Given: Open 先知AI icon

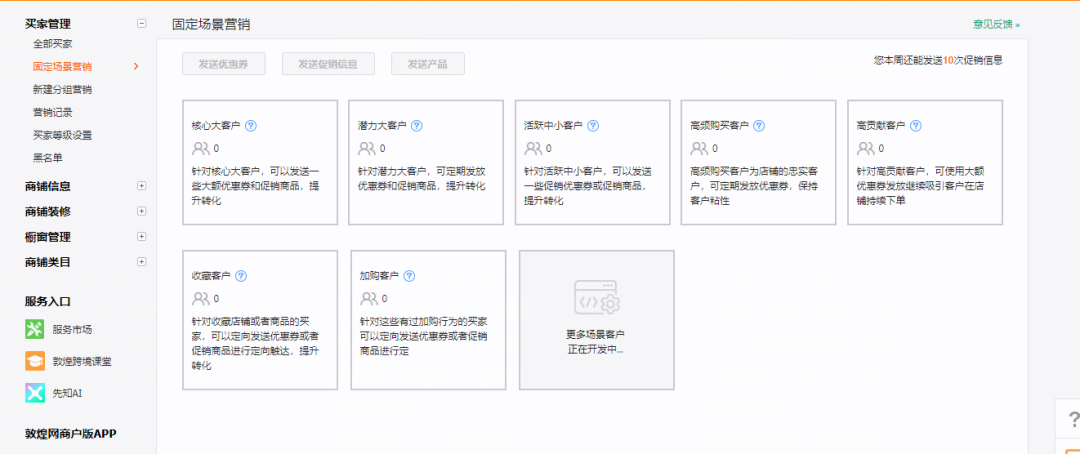Looking at the screenshot, I should point(35,393).
